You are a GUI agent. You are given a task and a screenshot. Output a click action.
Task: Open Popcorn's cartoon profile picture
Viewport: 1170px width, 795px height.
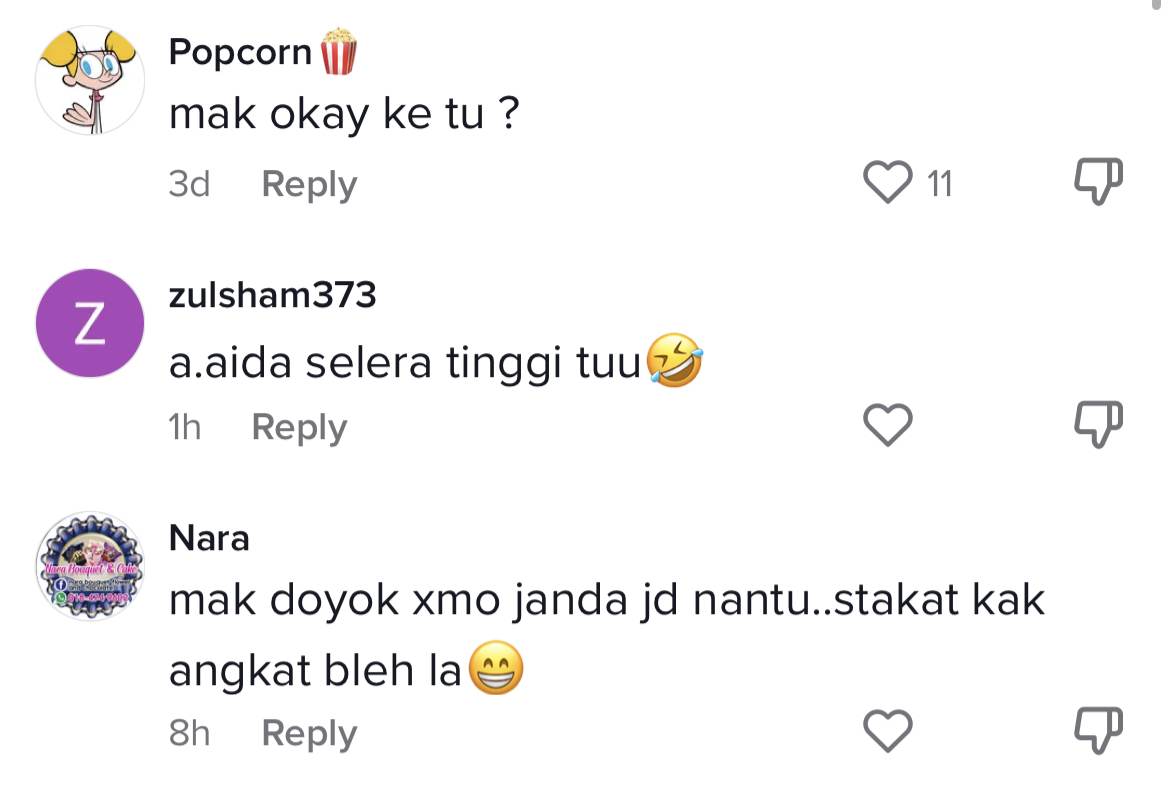coord(90,81)
